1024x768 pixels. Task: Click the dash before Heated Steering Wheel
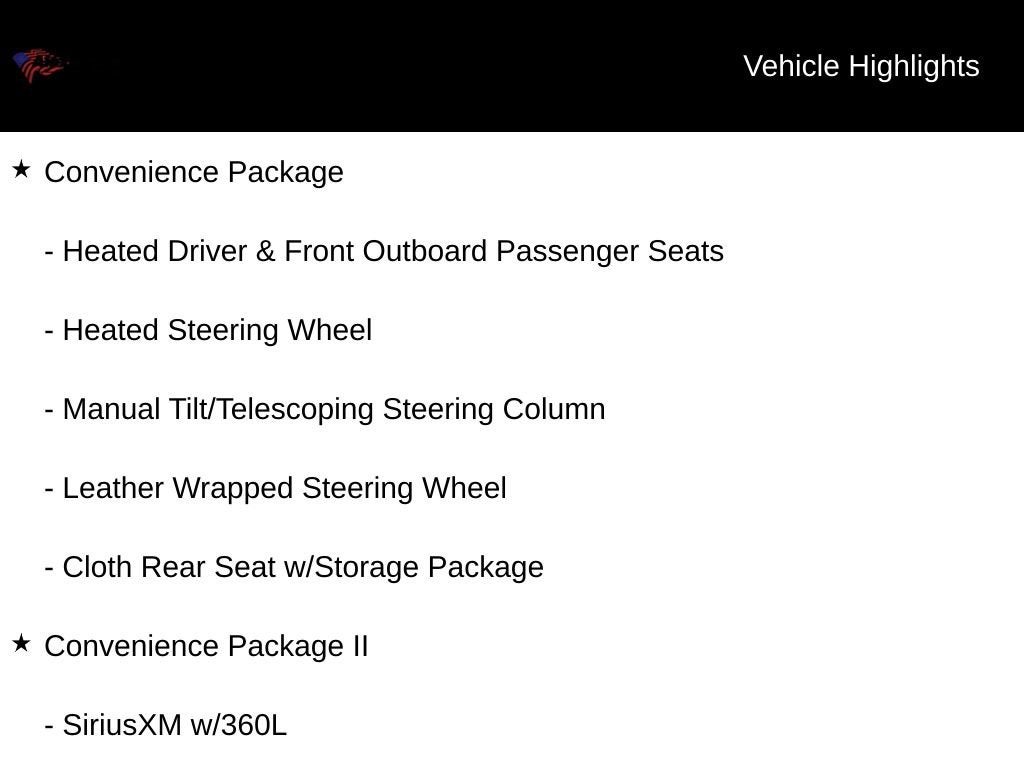[49, 331]
